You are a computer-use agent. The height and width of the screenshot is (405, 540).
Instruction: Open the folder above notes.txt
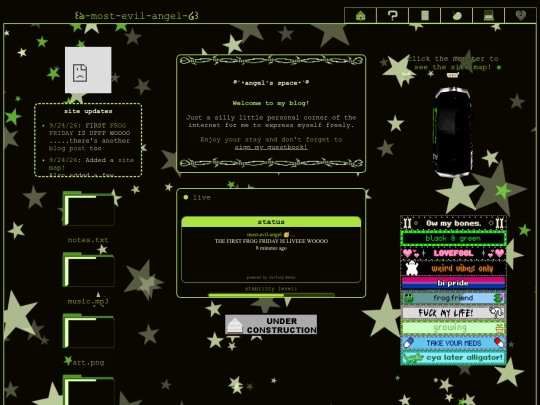pyautogui.click(x=88, y=209)
